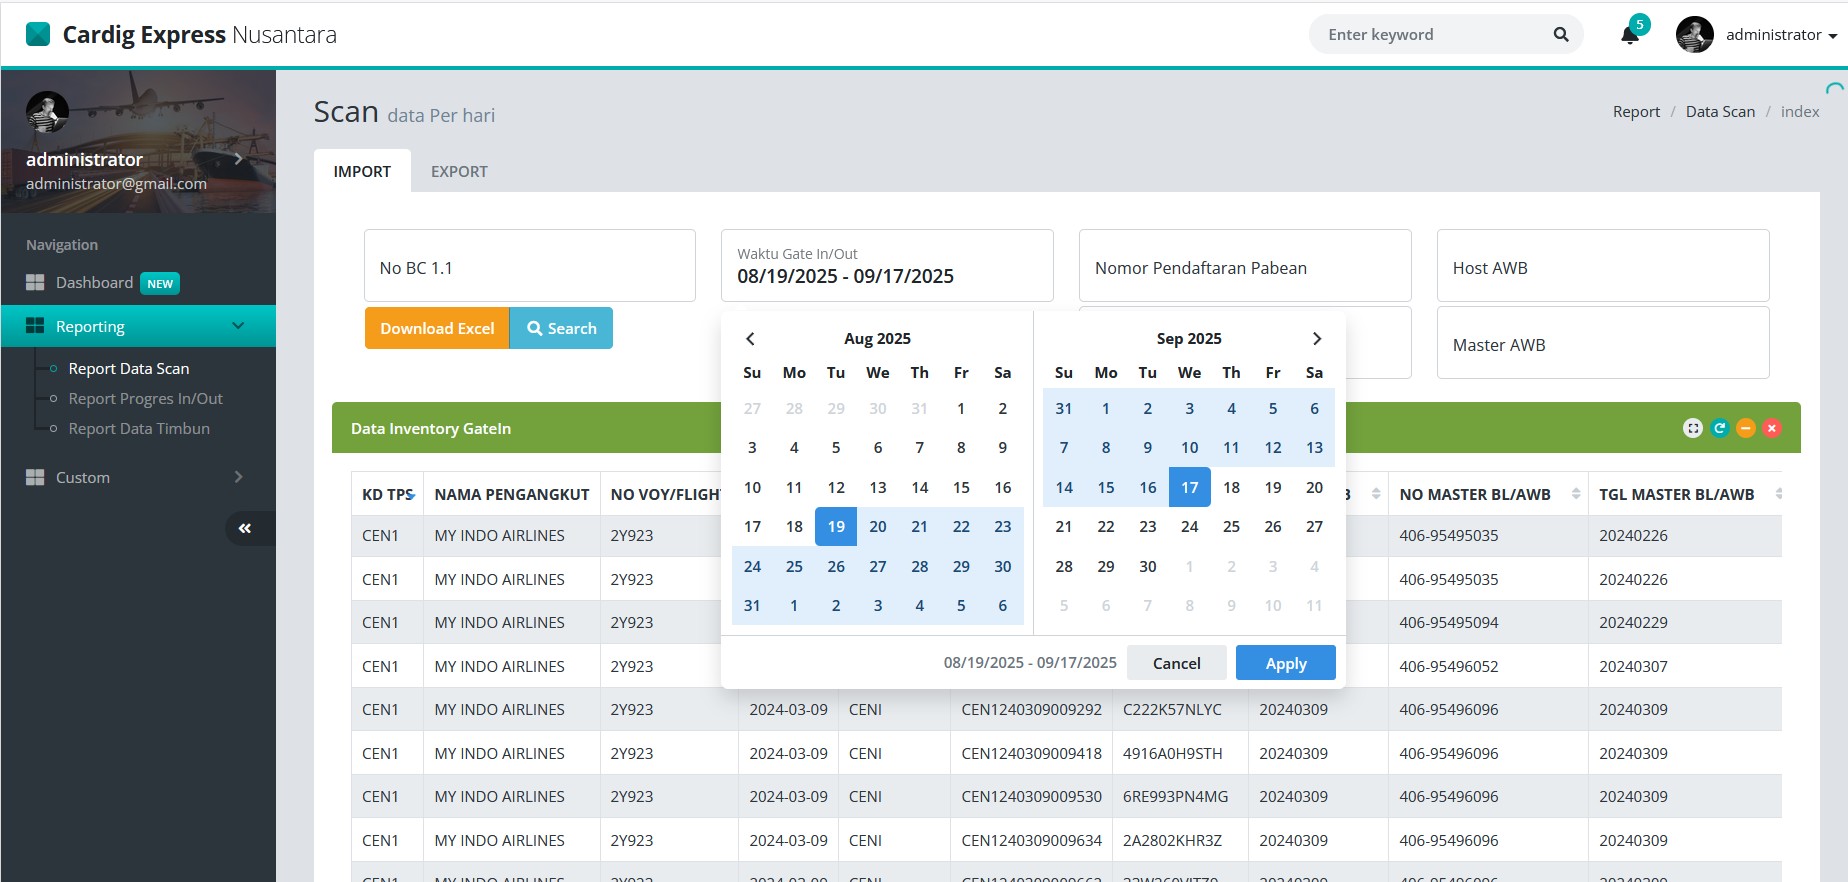Click the notification bell icon
Image resolution: width=1848 pixels, height=882 pixels.
point(1629,35)
